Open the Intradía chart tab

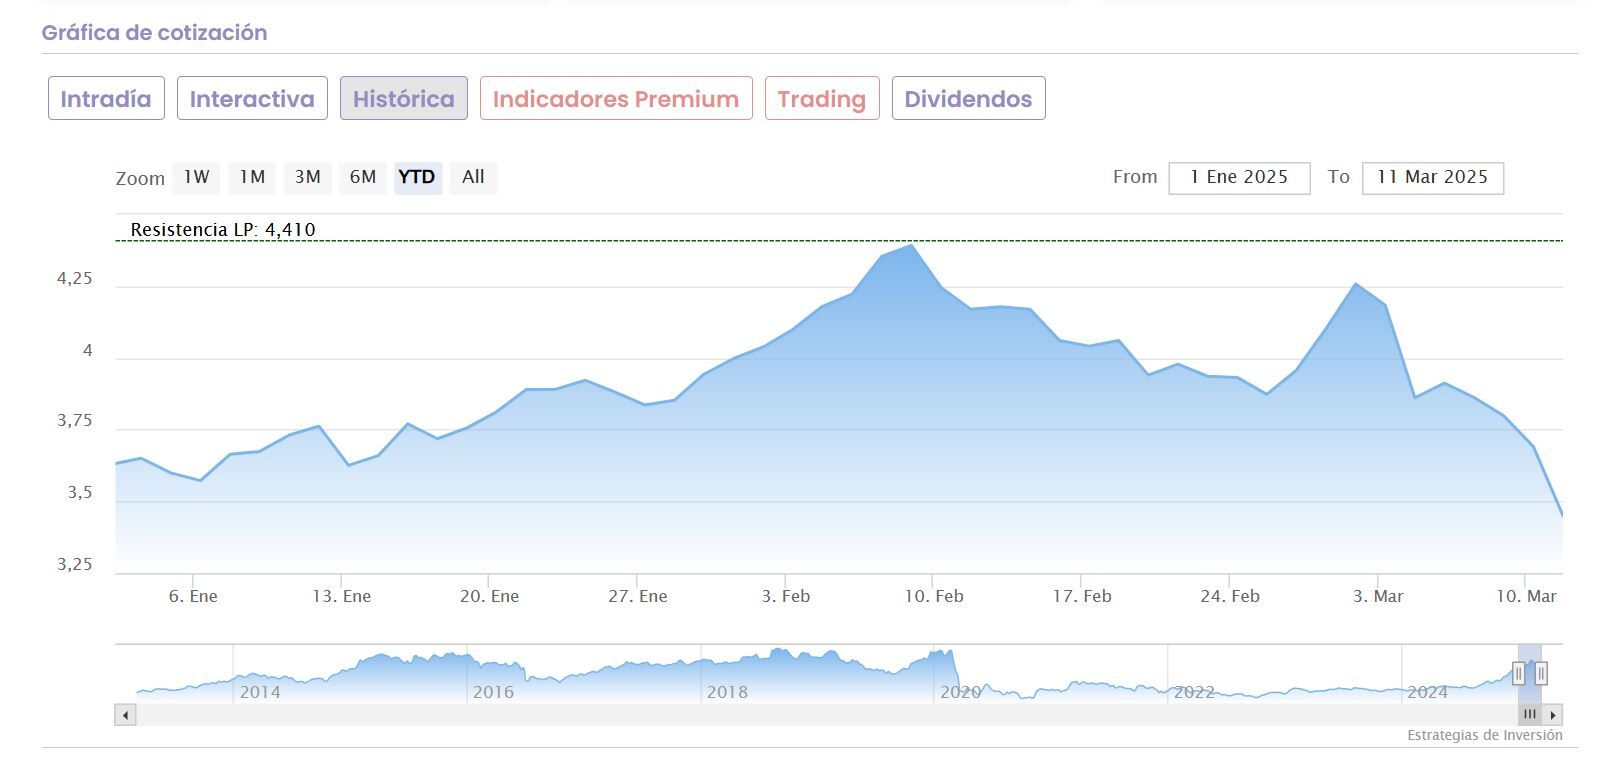106,99
